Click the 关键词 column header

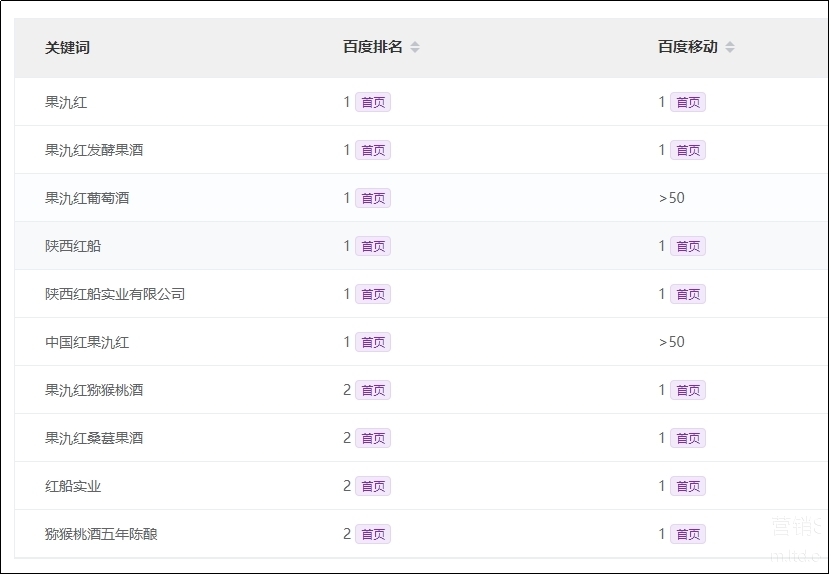tap(67, 47)
